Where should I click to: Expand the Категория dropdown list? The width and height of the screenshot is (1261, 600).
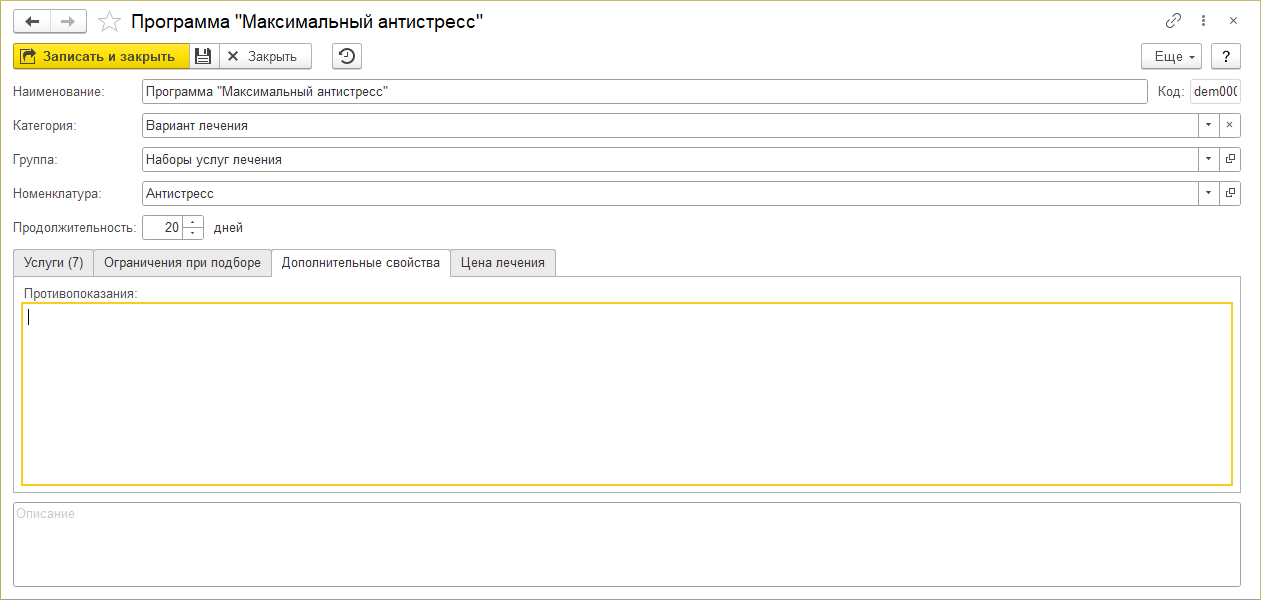coord(1208,125)
